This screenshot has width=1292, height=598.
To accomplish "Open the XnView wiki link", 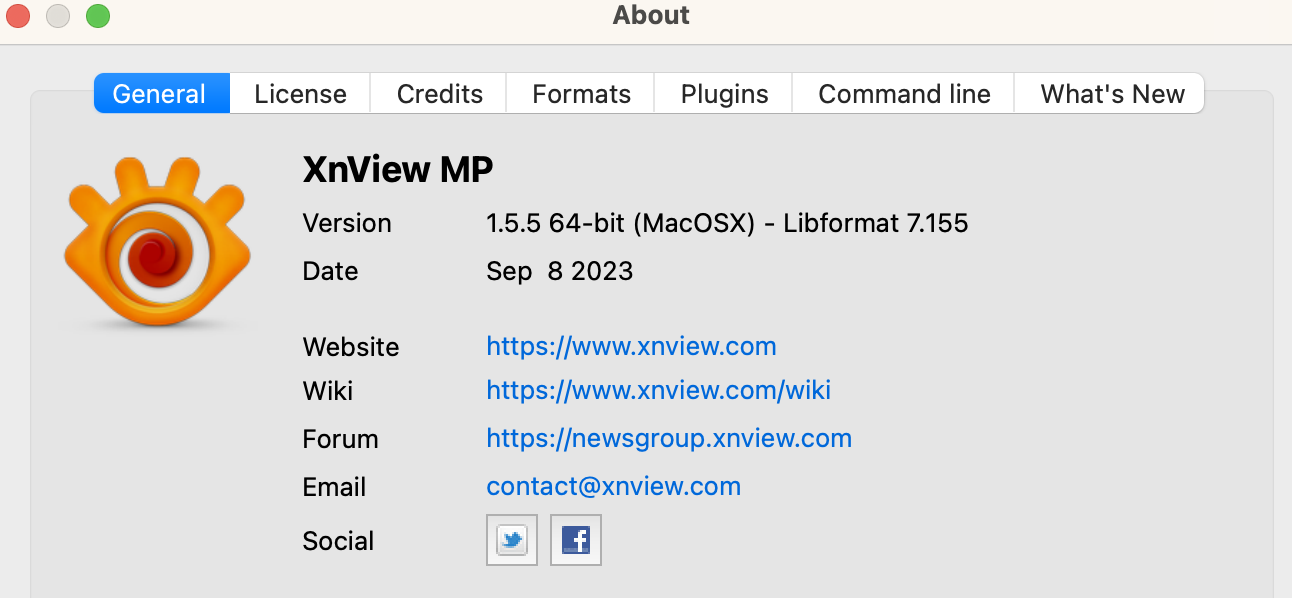I will coord(658,390).
